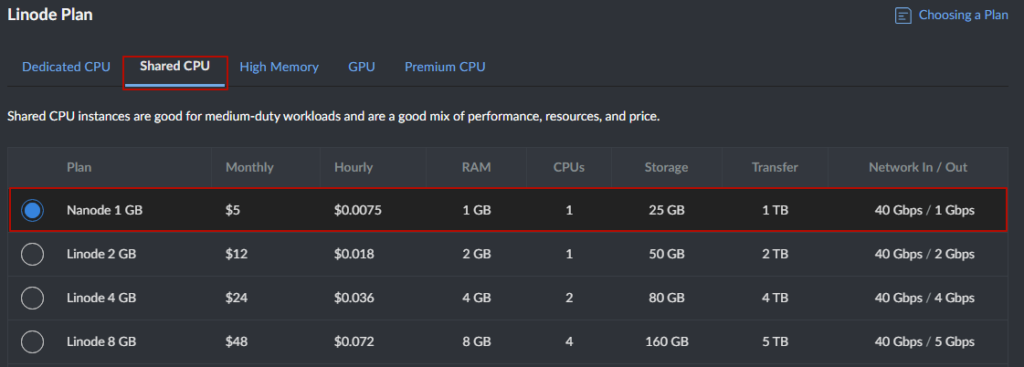Click the RAM column header
Image resolution: width=1024 pixels, height=367 pixels.
pos(476,167)
